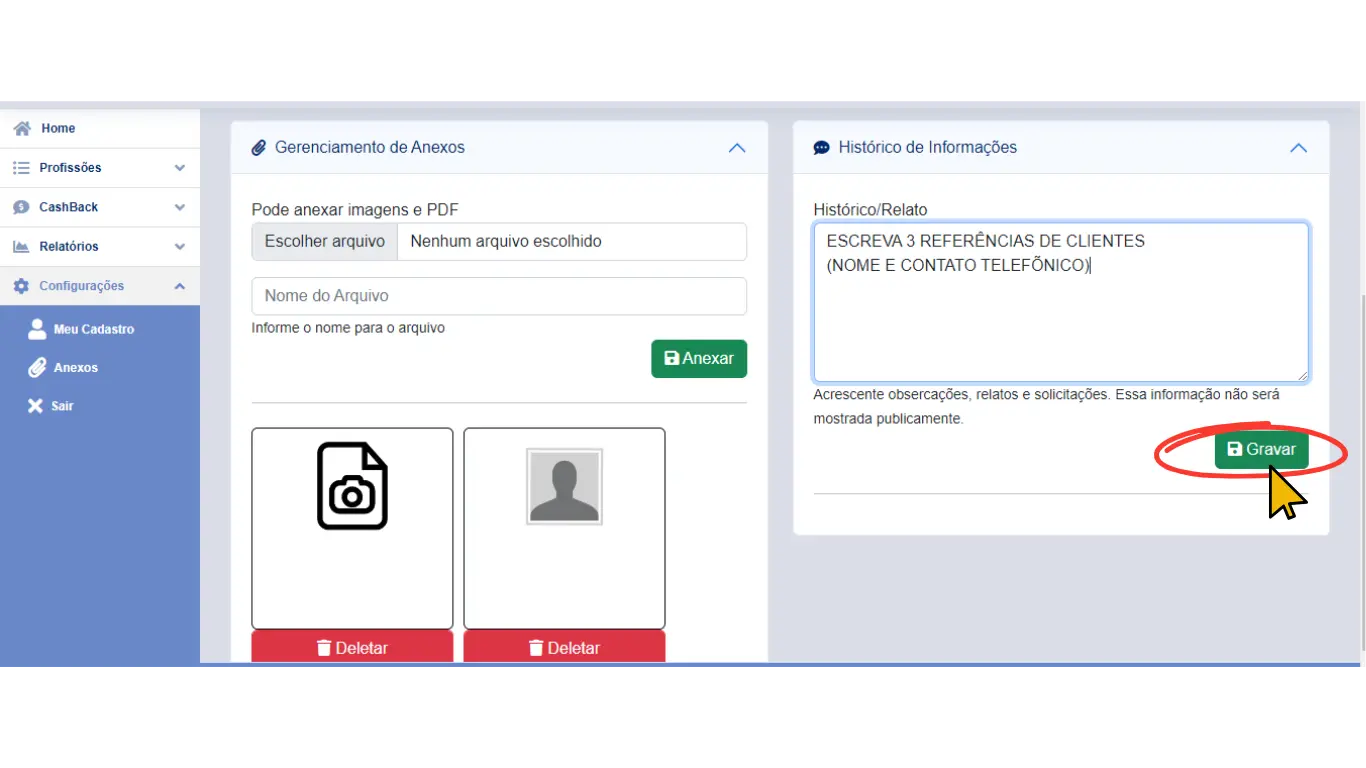Click the paperclip icon beside Gerenciamento de Anexos
The height and width of the screenshot is (768, 1366).
coord(258,147)
